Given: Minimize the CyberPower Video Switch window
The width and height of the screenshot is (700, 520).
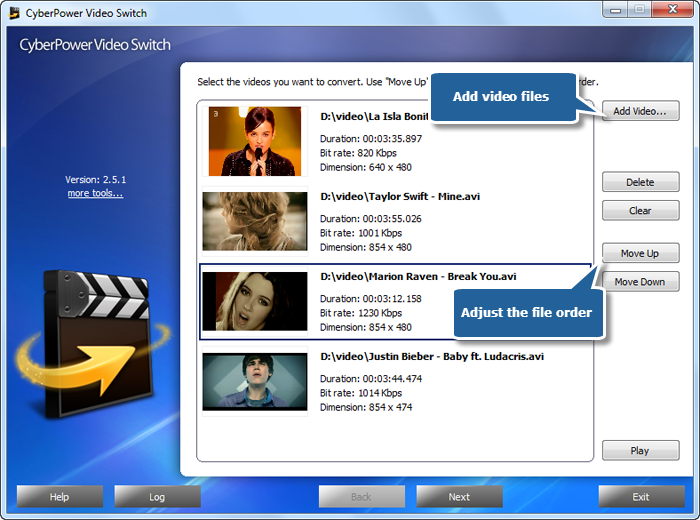Looking at the screenshot, I should click(616, 9).
